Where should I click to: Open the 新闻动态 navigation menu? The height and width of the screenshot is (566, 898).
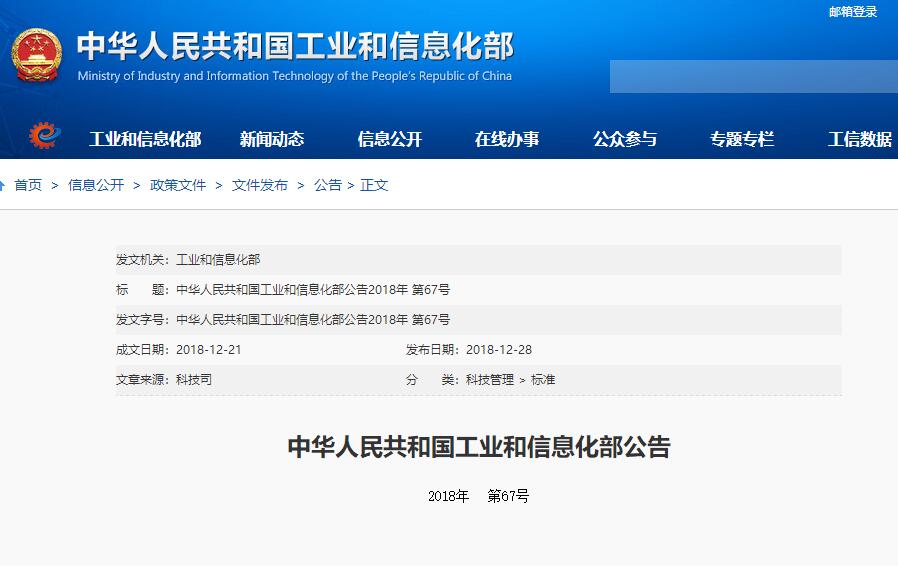point(271,139)
